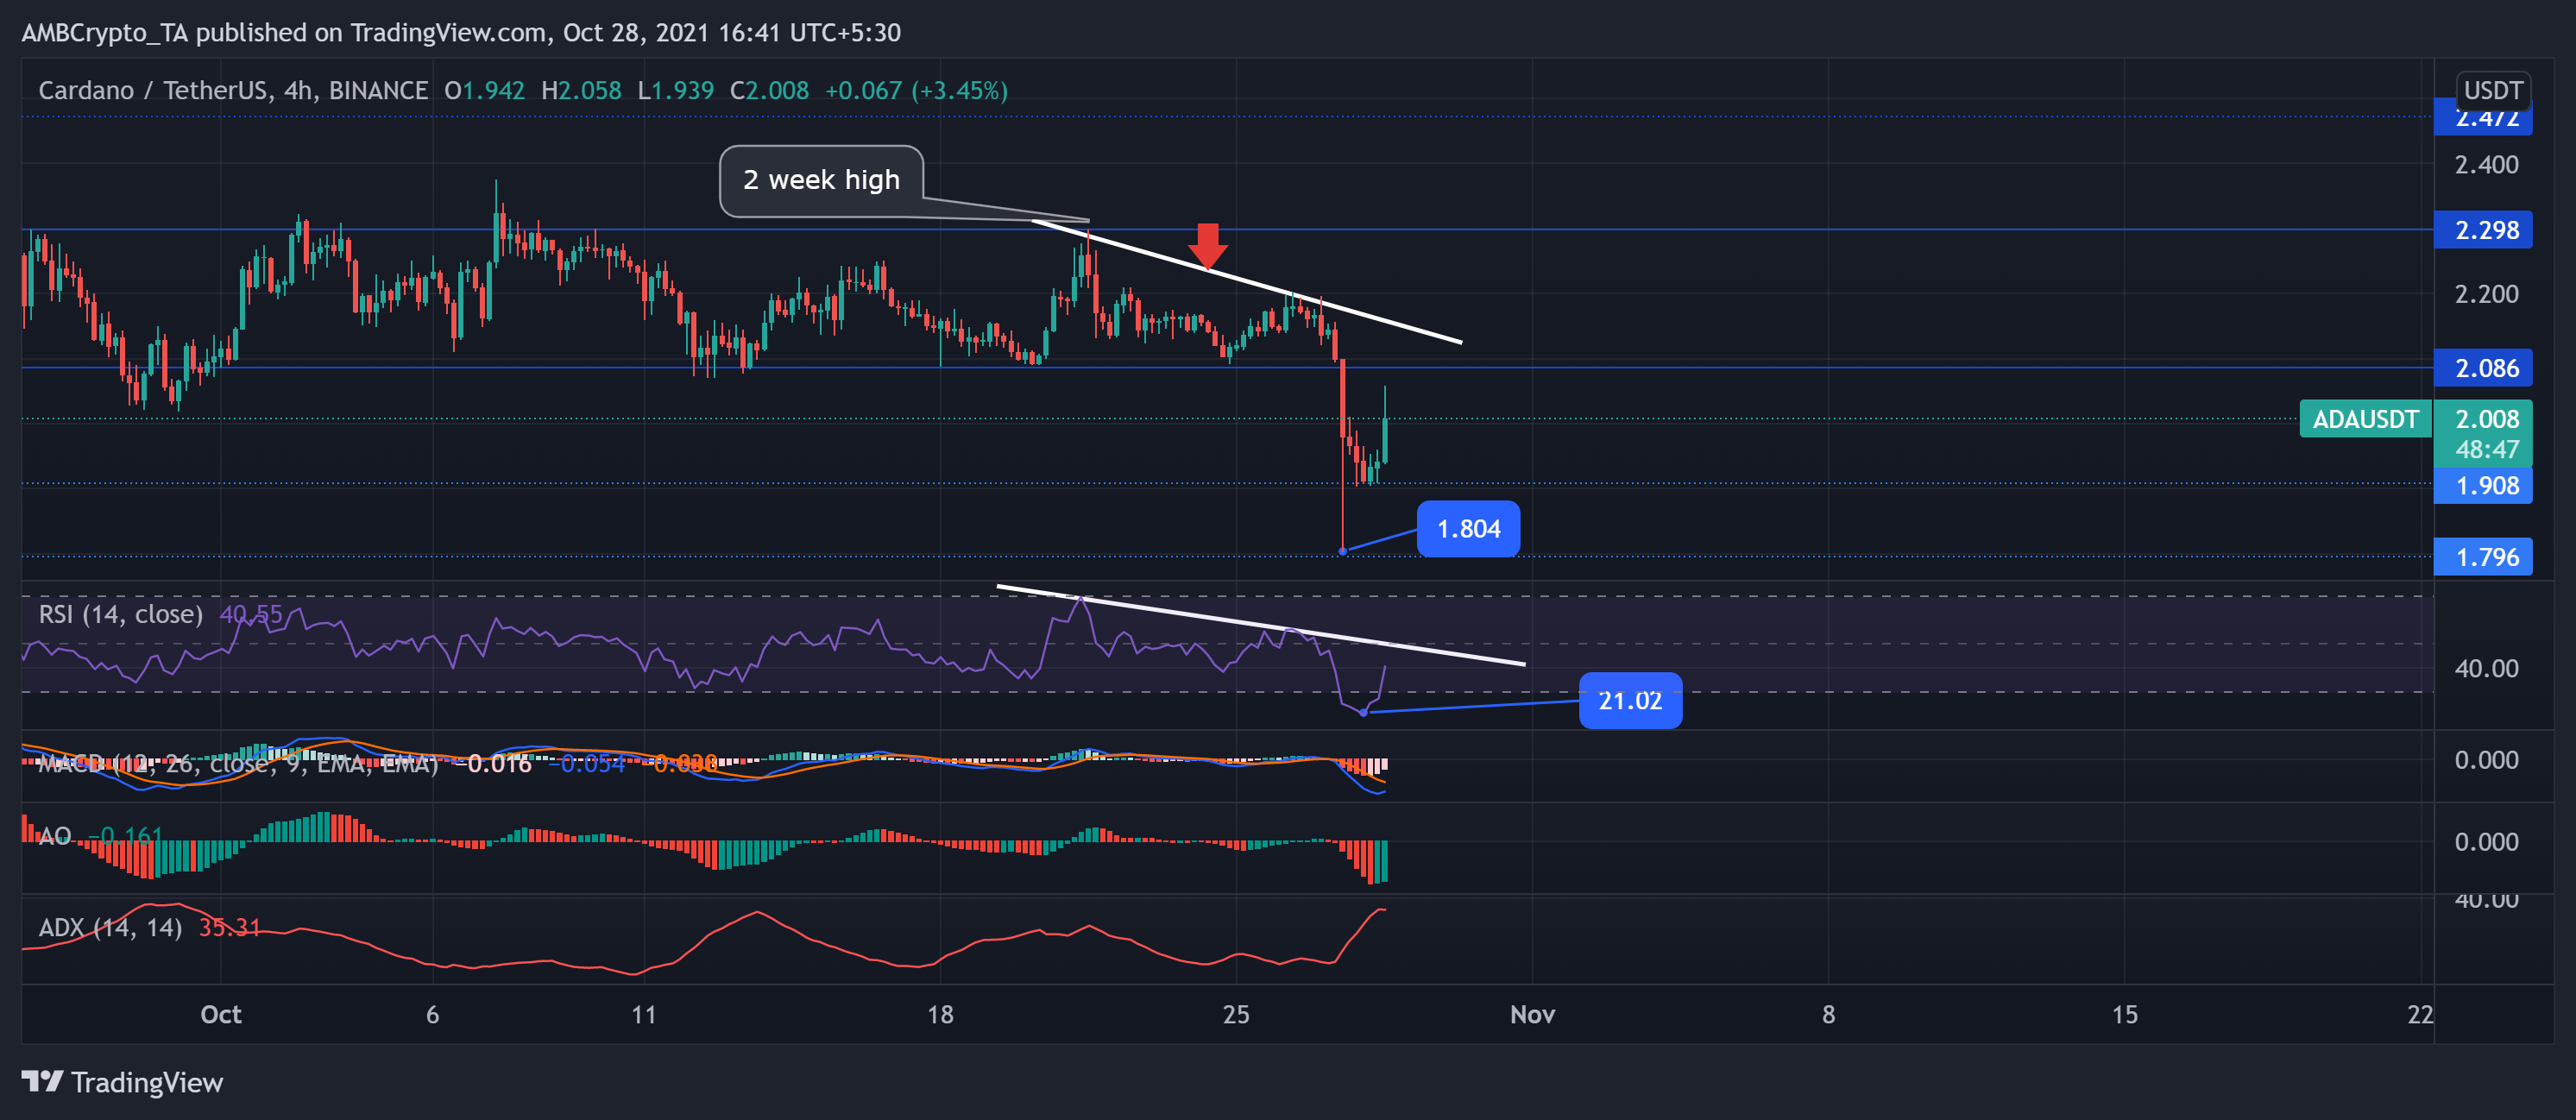This screenshot has height=1120, width=2576.
Task: Click the countdown timer 48:47
Action: click(2487, 449)
